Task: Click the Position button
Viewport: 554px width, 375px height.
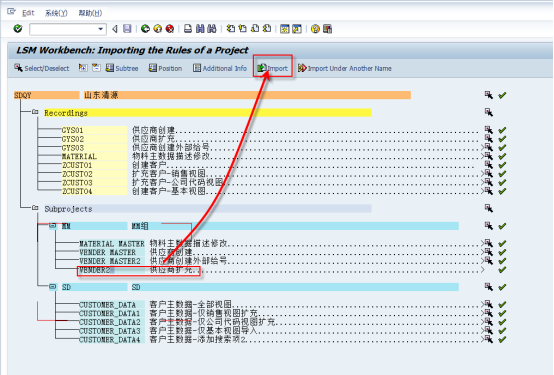Action: [165, 68]
